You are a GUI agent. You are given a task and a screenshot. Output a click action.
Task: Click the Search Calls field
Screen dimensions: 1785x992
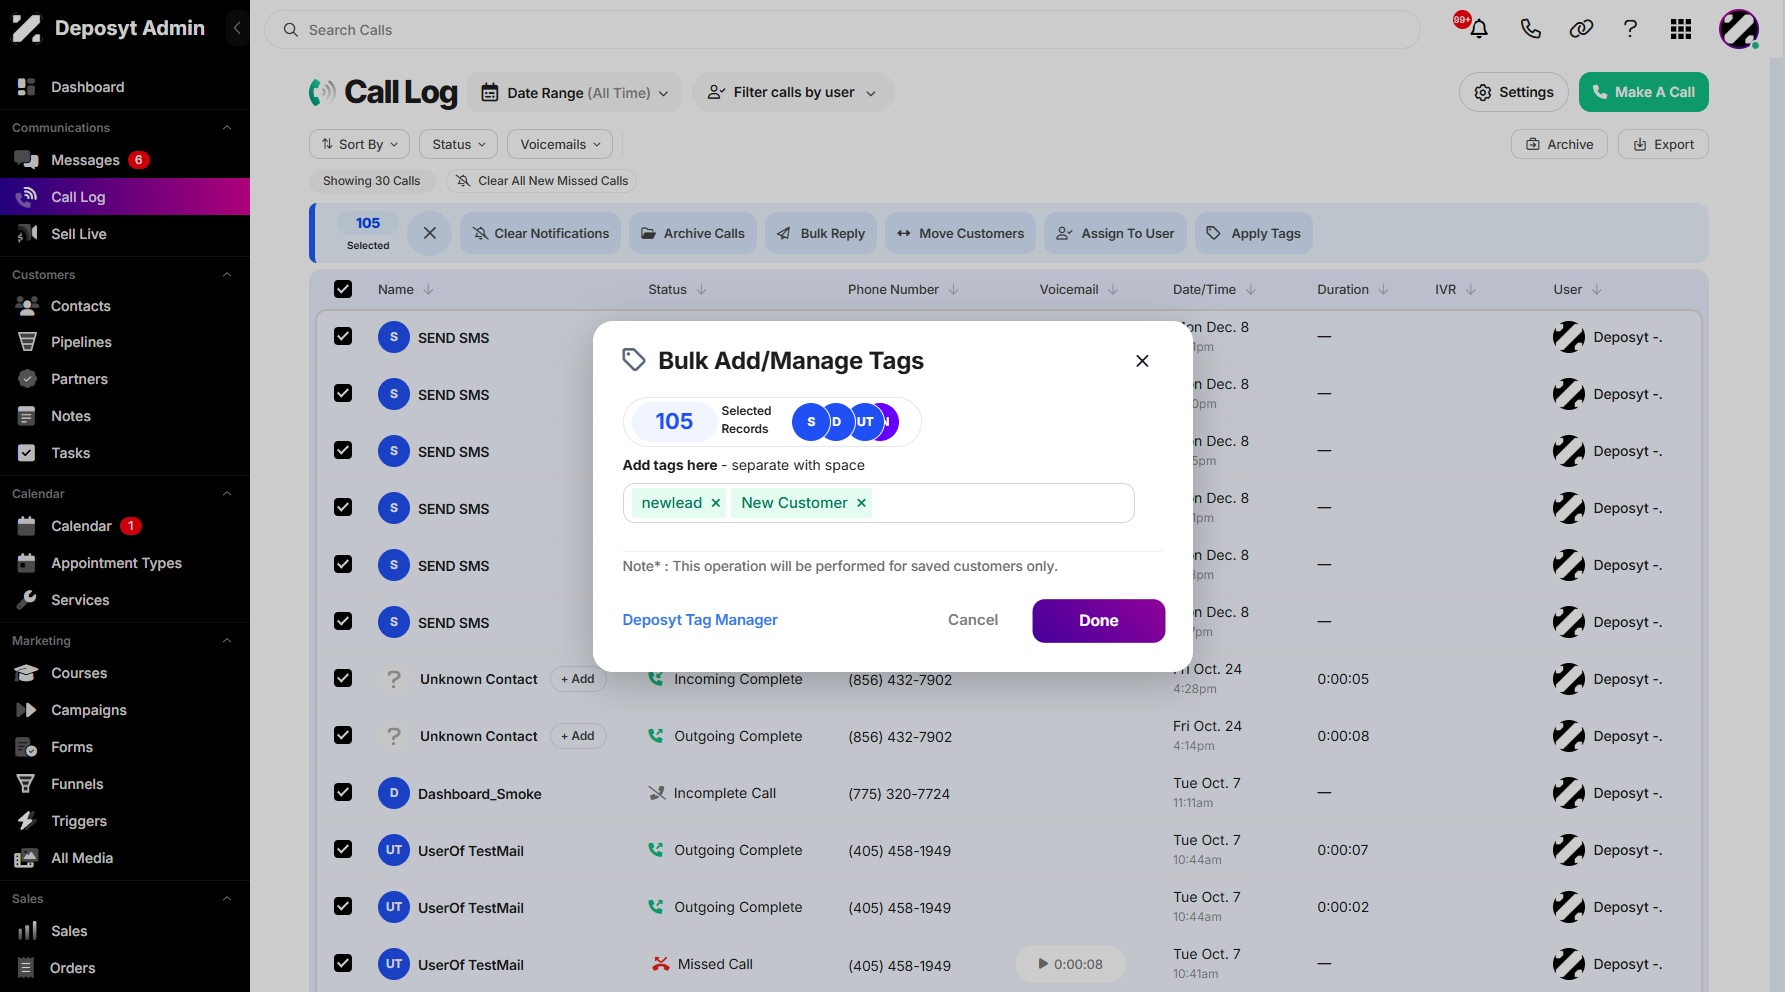842,30
